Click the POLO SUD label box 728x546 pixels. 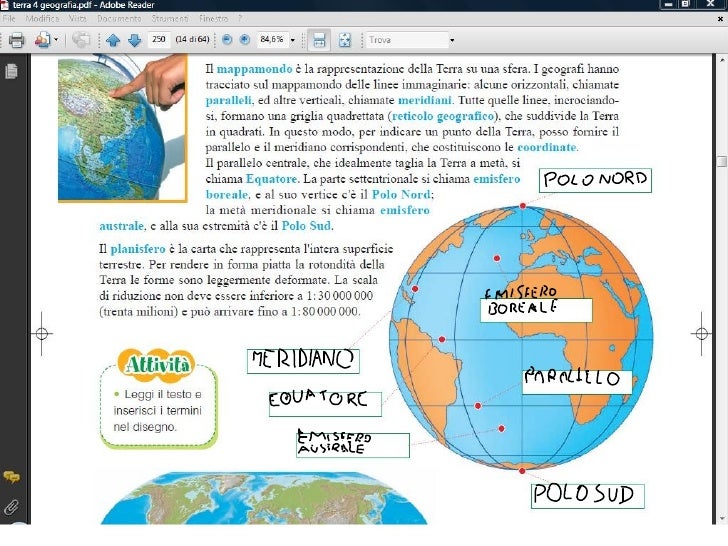pos(588,495)
